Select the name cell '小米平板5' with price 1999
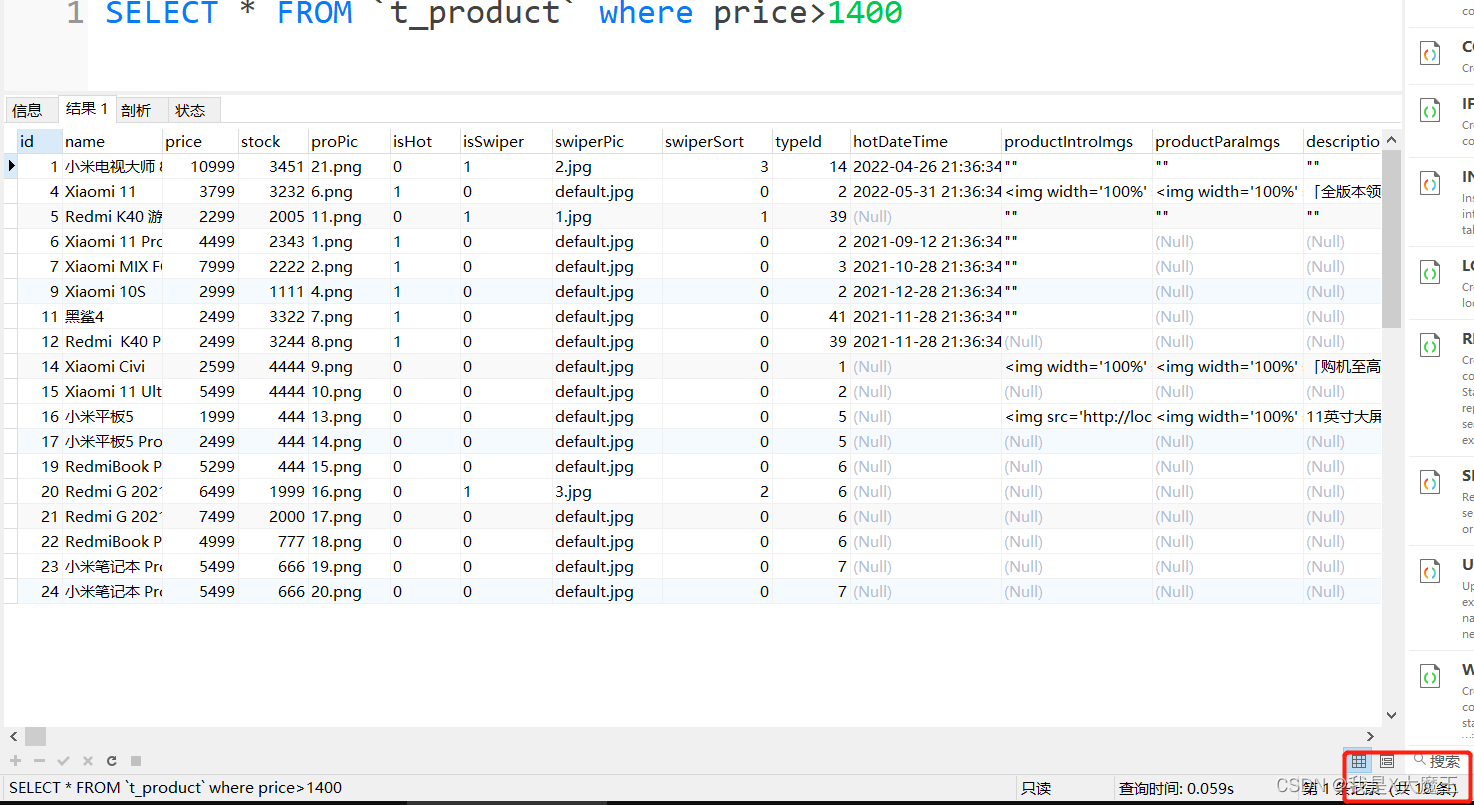The image size is (1474, 805). click(112, 416)
